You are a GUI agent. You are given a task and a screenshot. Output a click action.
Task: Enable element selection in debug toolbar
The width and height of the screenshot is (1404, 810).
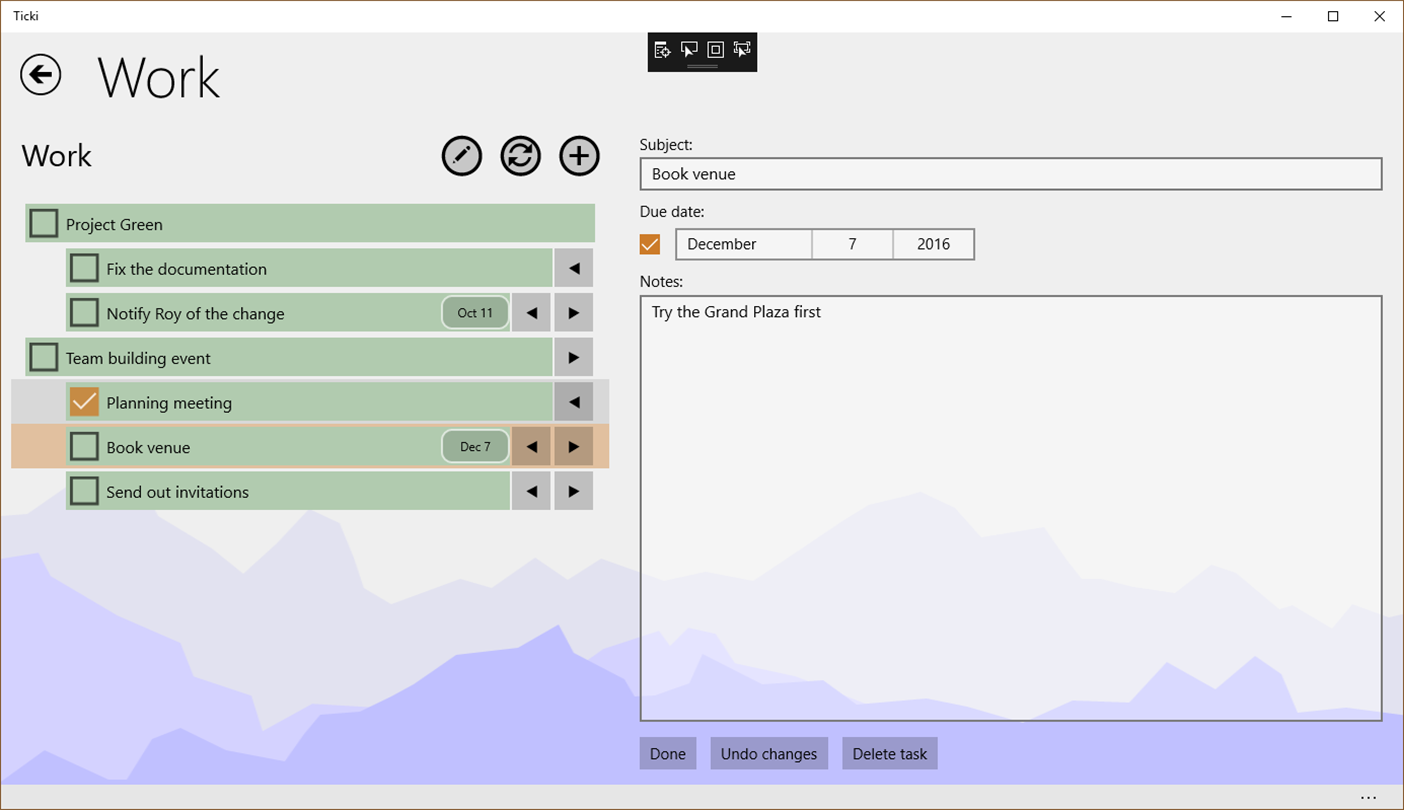tap(689, 50)
